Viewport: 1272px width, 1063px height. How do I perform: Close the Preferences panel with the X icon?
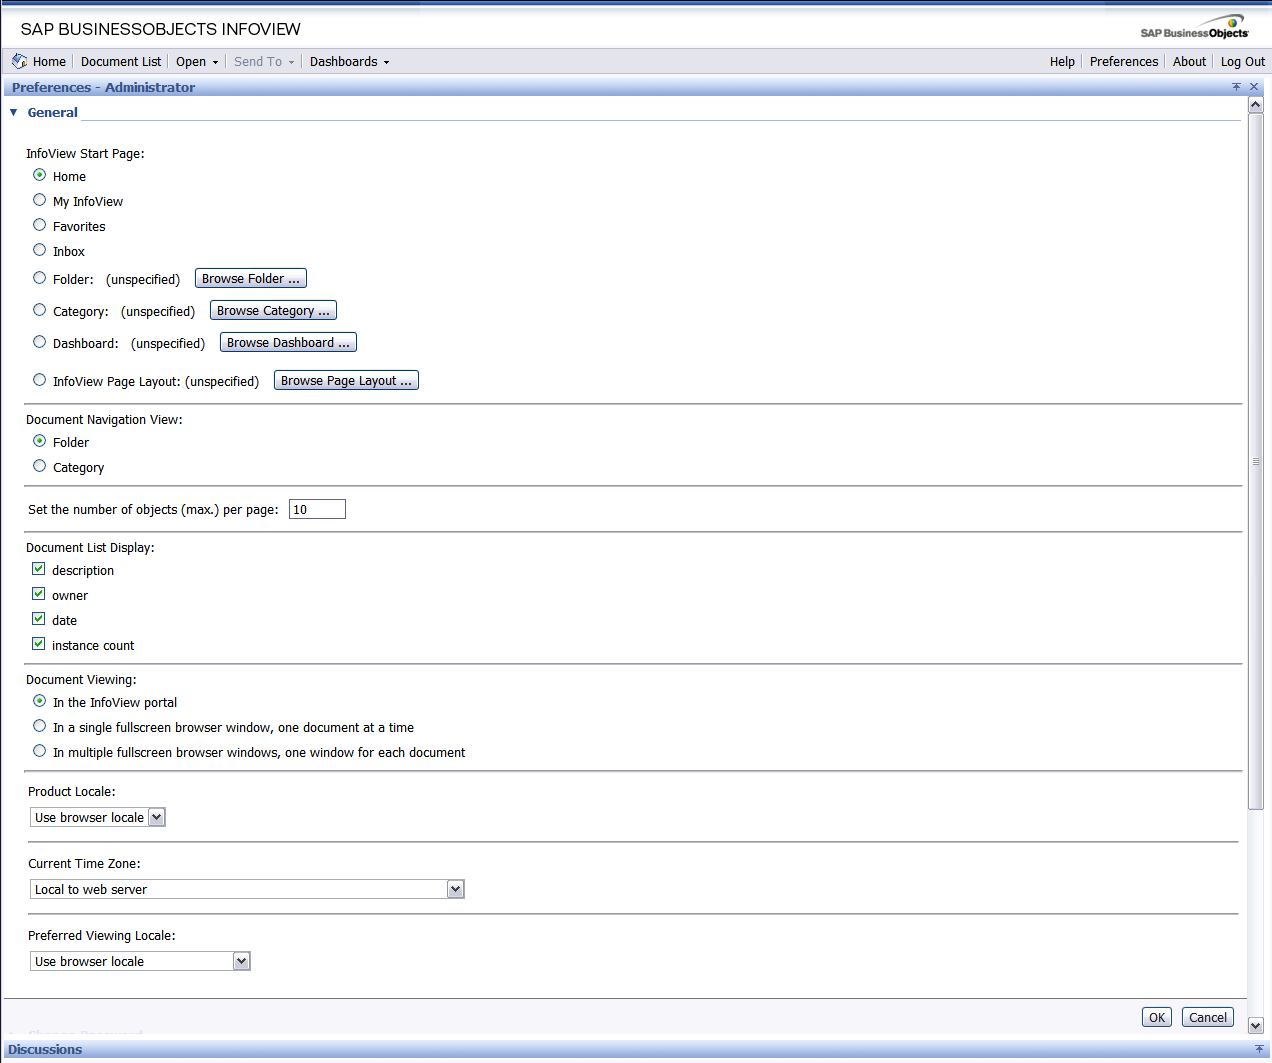point(1254,87)
